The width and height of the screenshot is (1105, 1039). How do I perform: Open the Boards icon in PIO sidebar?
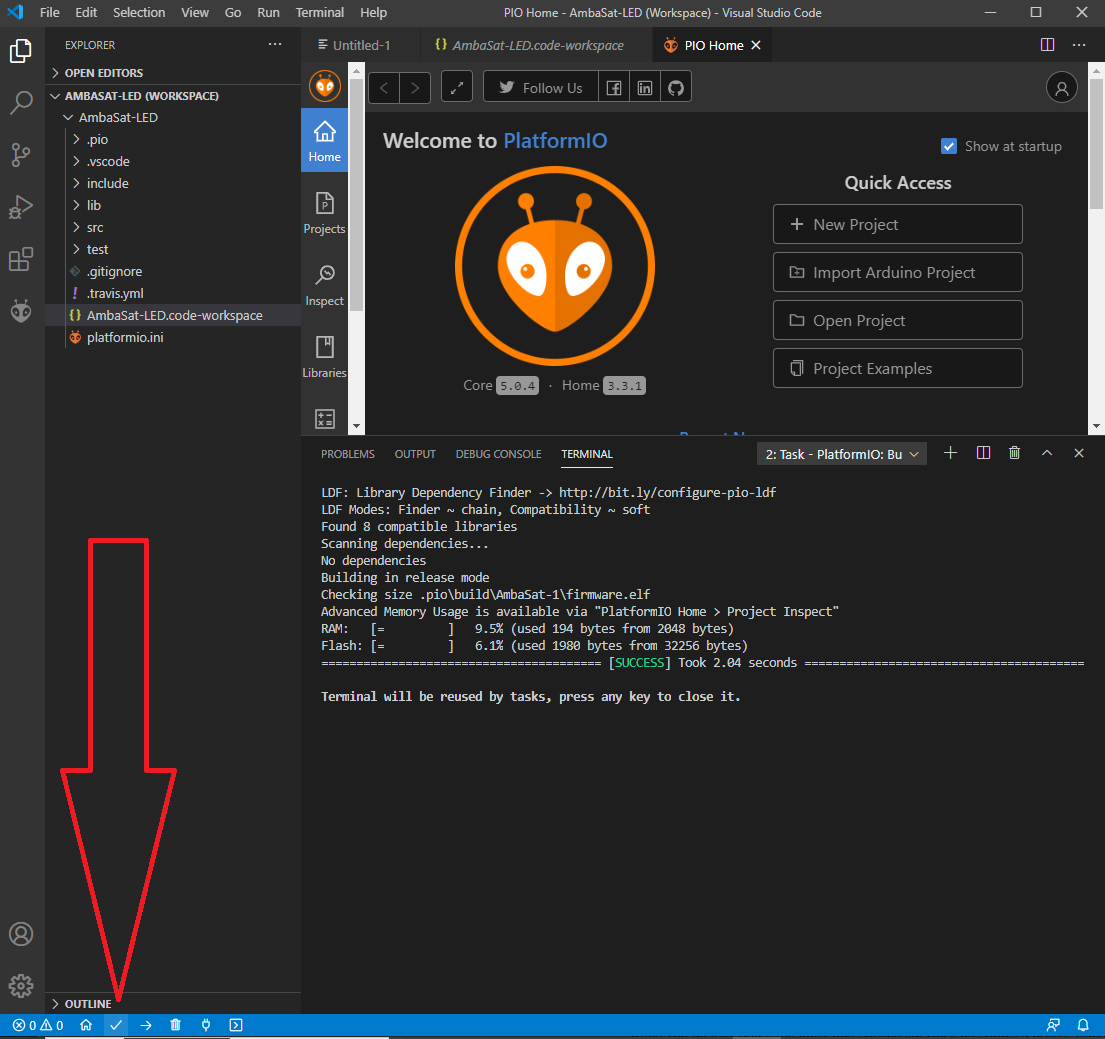point(325,419)
